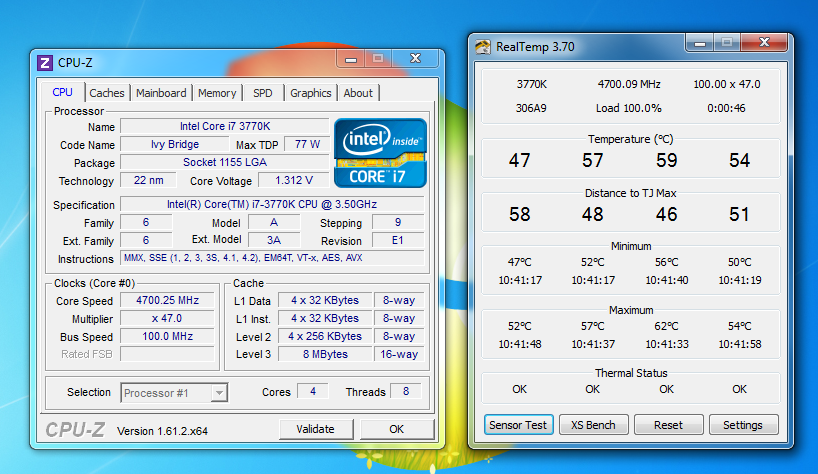Open the SPD tab
The width and height of the screenshot is (818, 474).
point(262,93)
